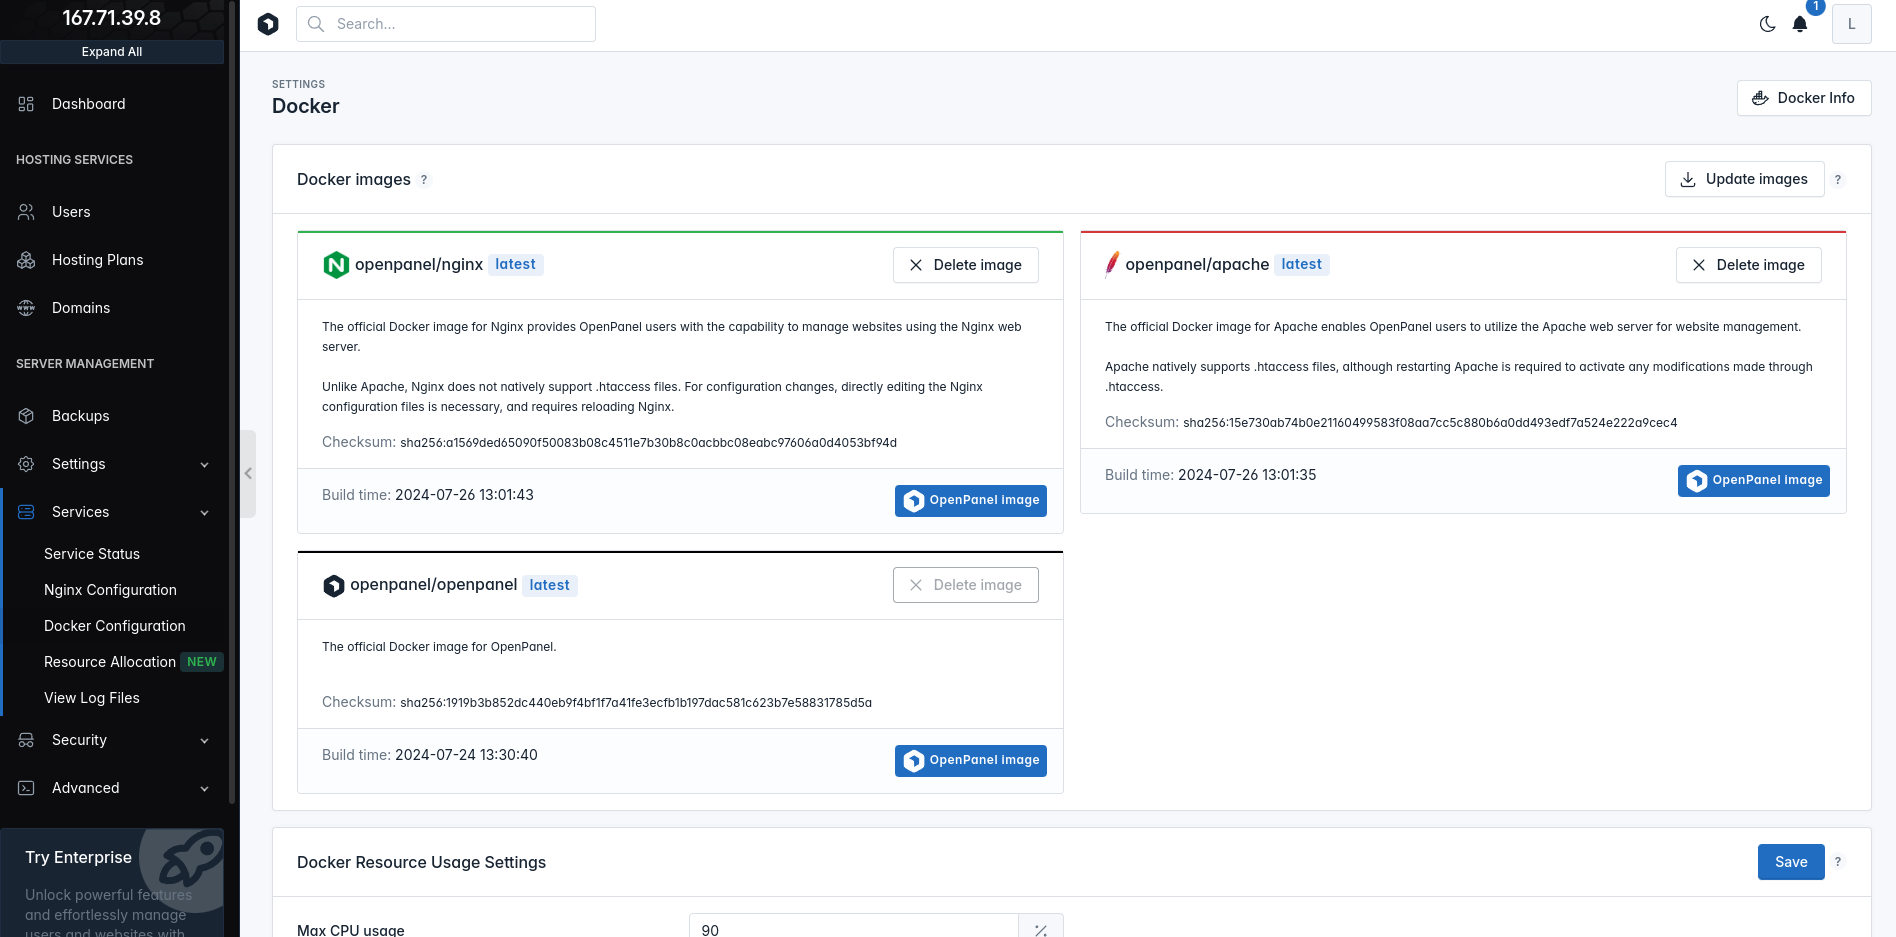The width and height of the screenshot is (1896, 937).
Task: Click the help icon next to Docker images
Action: click(424, 180)
